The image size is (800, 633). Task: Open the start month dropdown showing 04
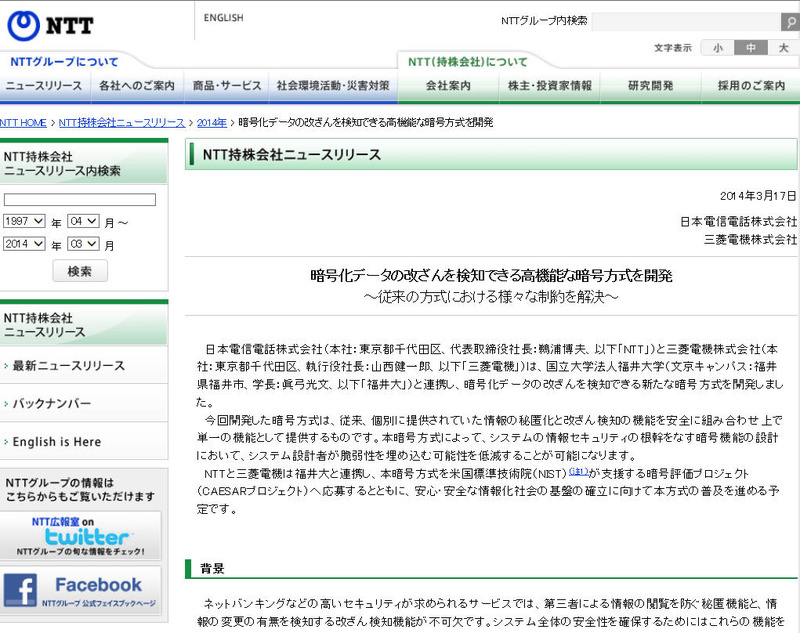click(x=82, y=221)
